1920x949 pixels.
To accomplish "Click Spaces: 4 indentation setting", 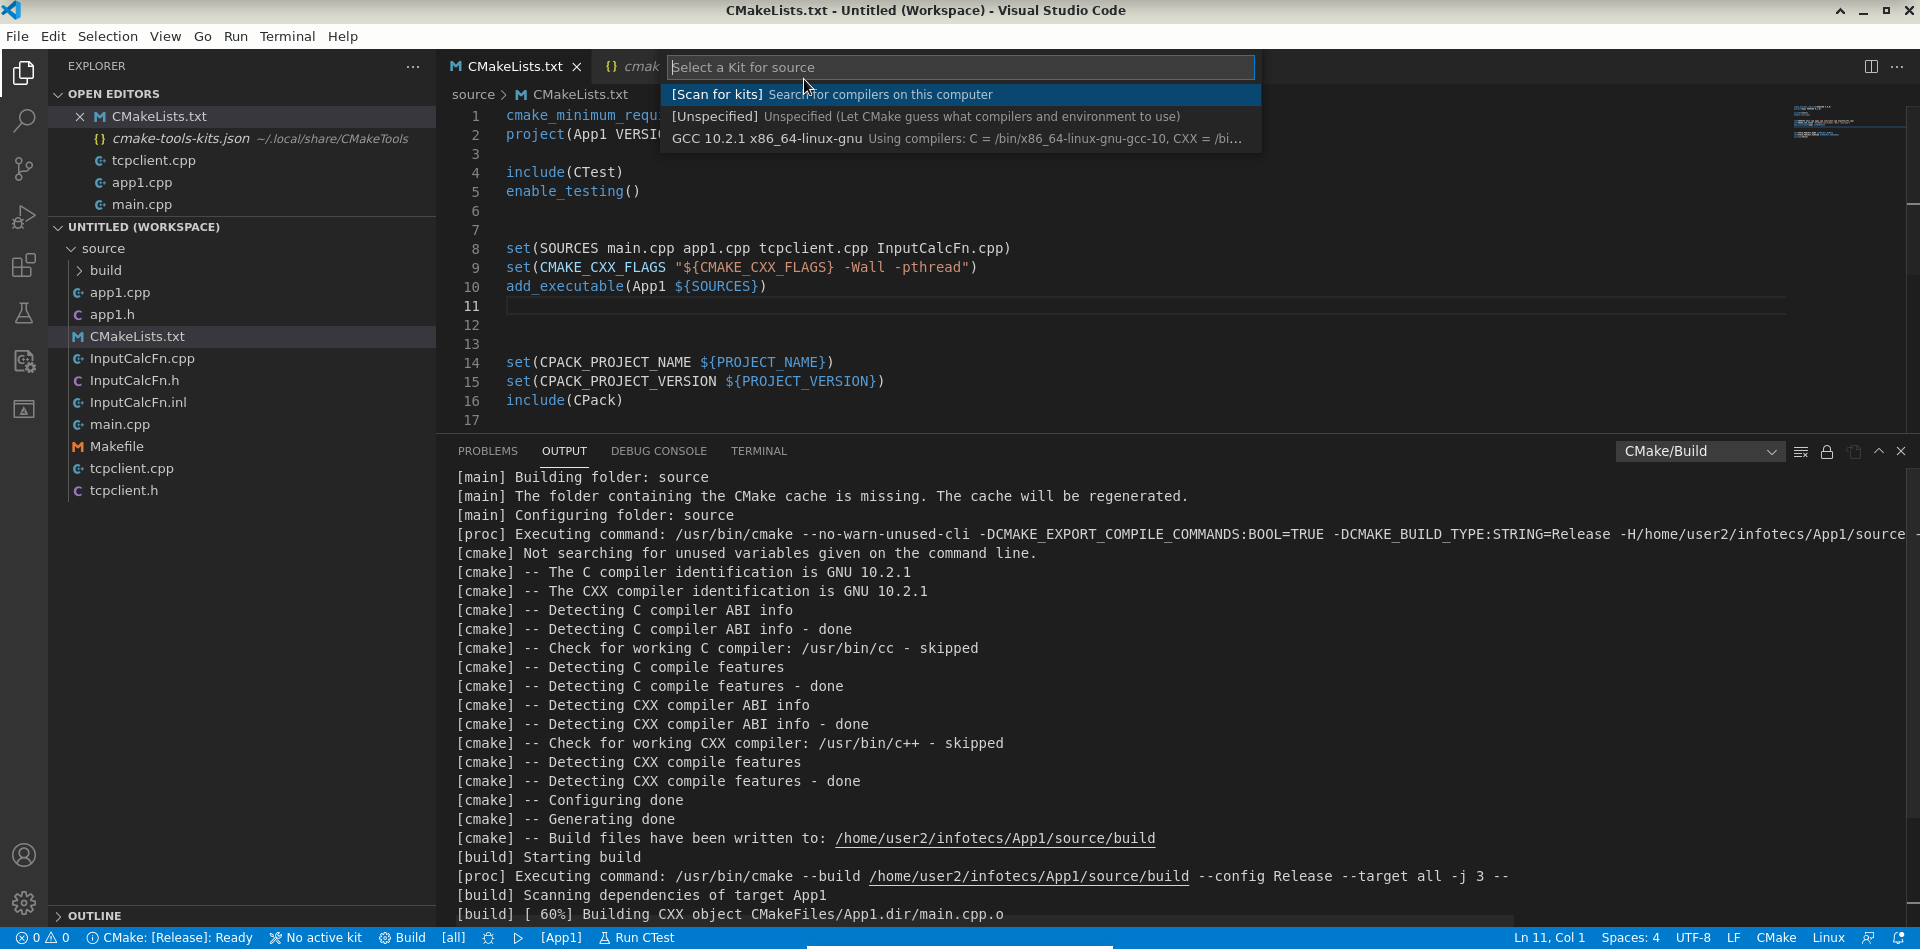I will 1630,938.
